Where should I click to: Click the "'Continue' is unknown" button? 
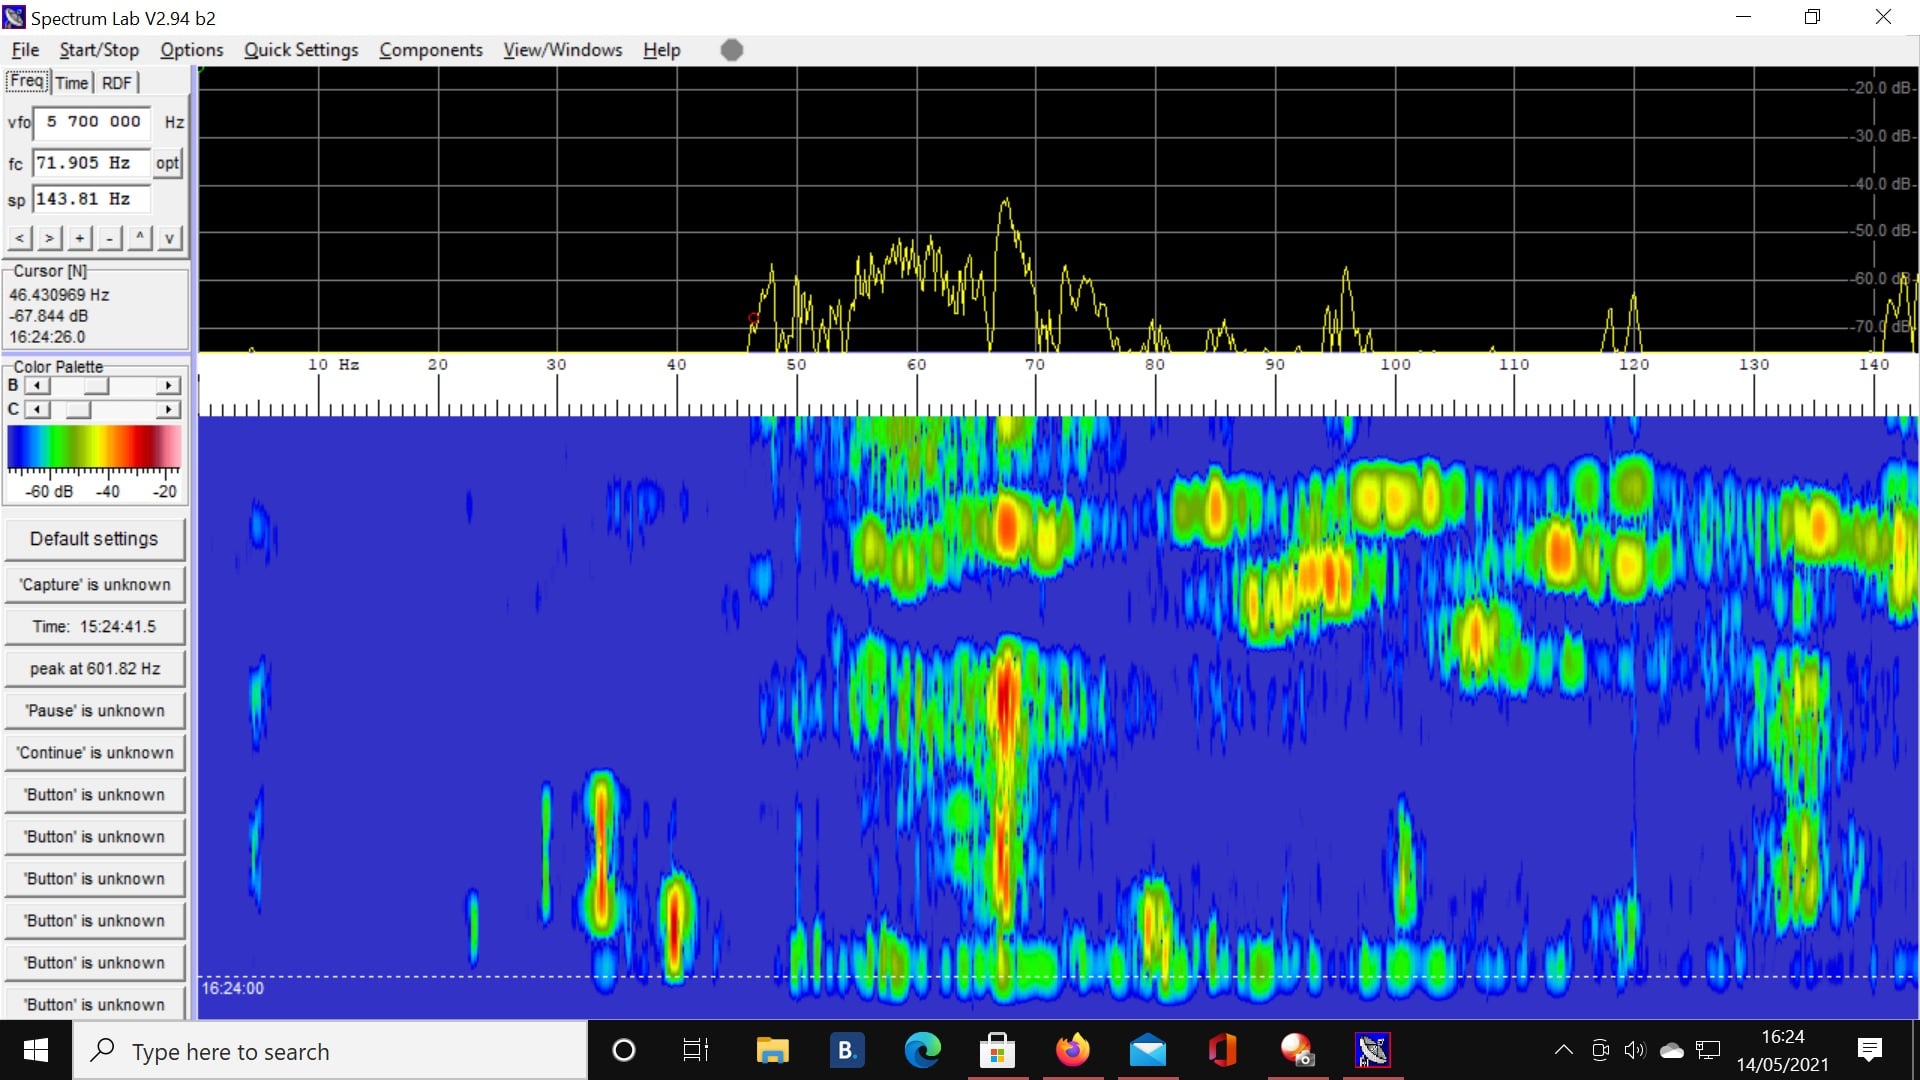pos(95,753)
